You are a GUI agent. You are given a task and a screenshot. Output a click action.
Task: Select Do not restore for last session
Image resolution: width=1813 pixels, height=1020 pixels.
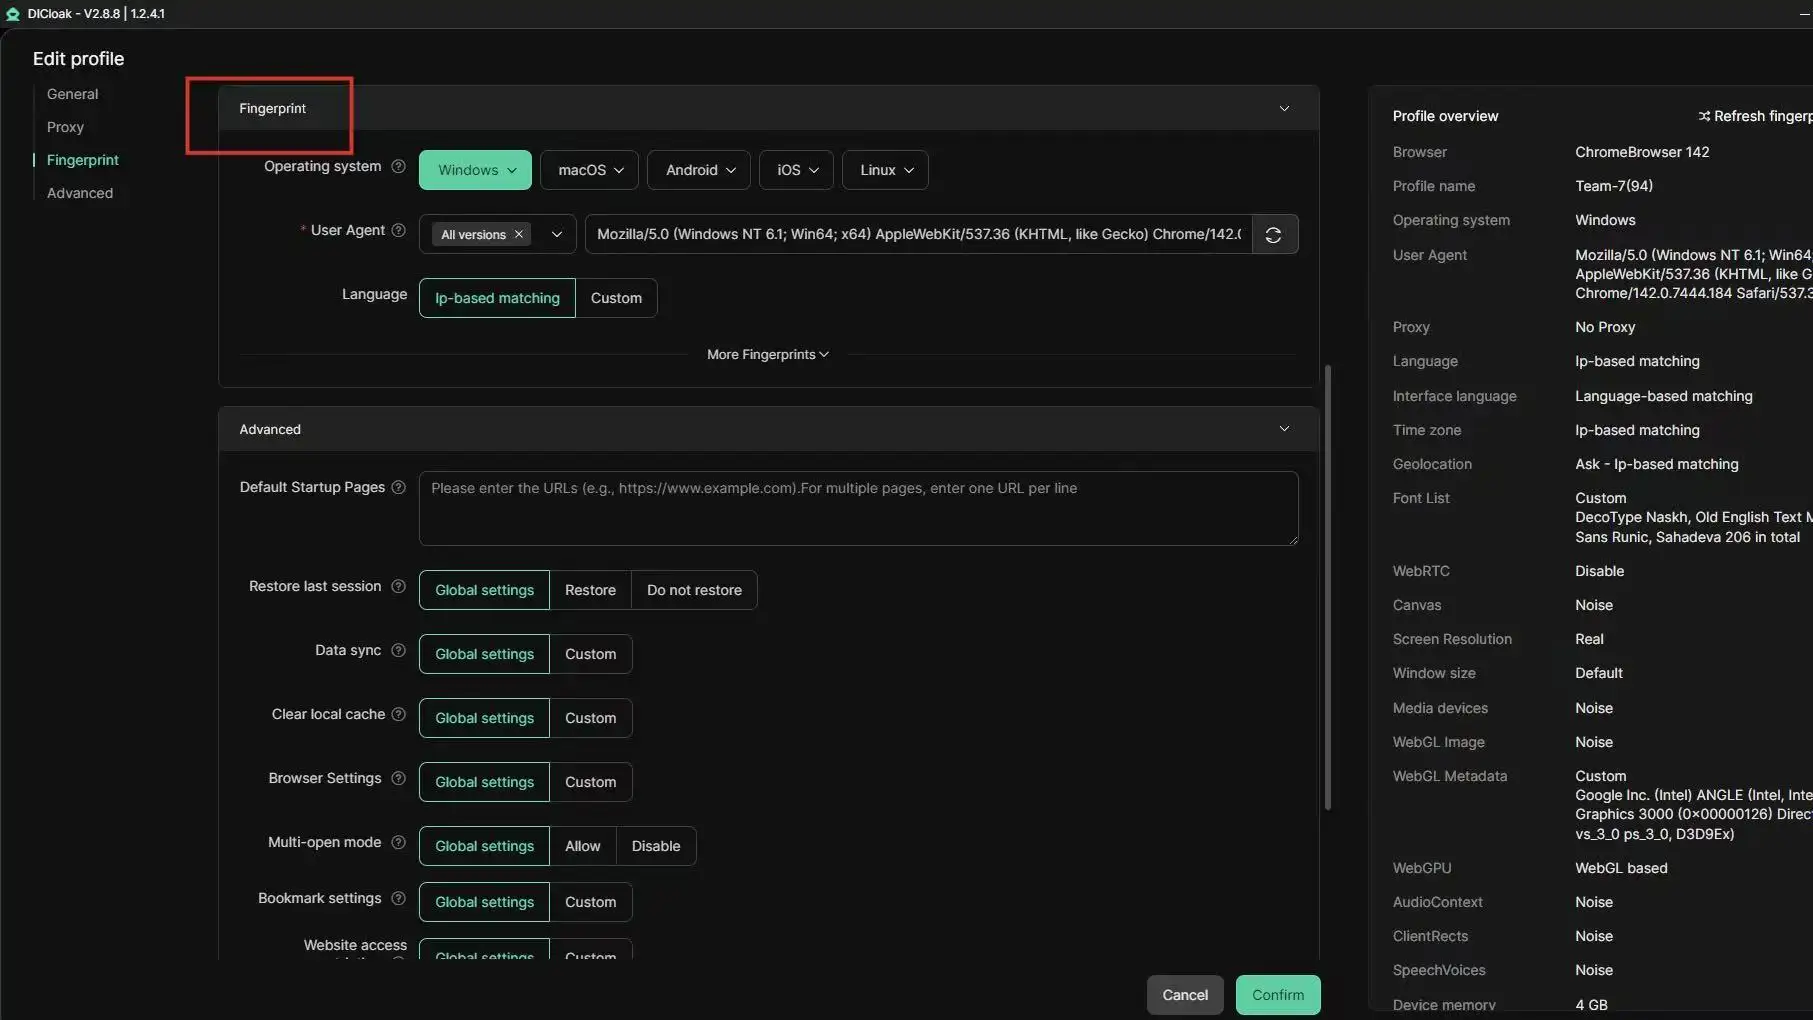[x=694, y=590]
